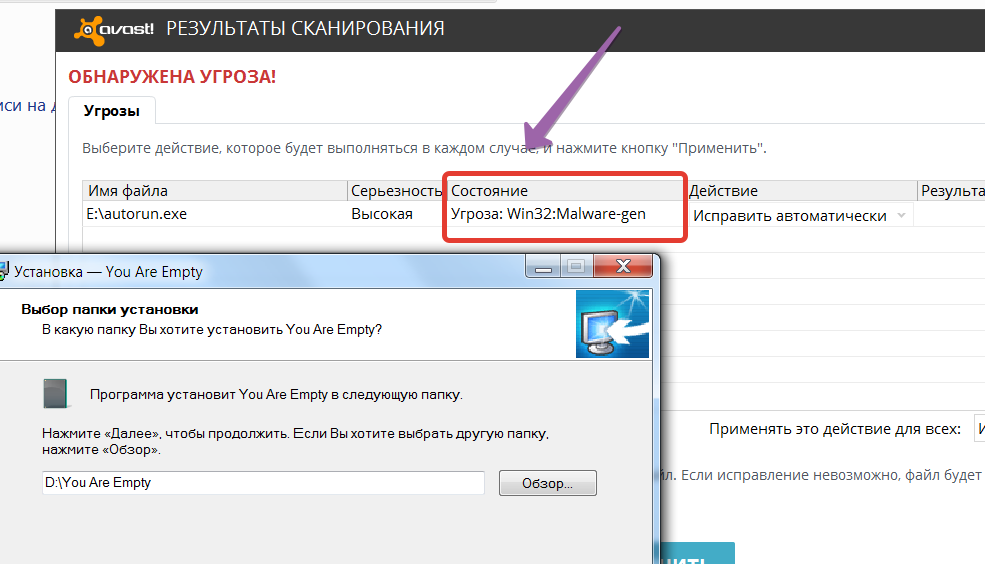The width and height of the screenshot is (985, 564).
Task: Open the Применять это действие для всех dropdown
Action: [x=979, y=429]
